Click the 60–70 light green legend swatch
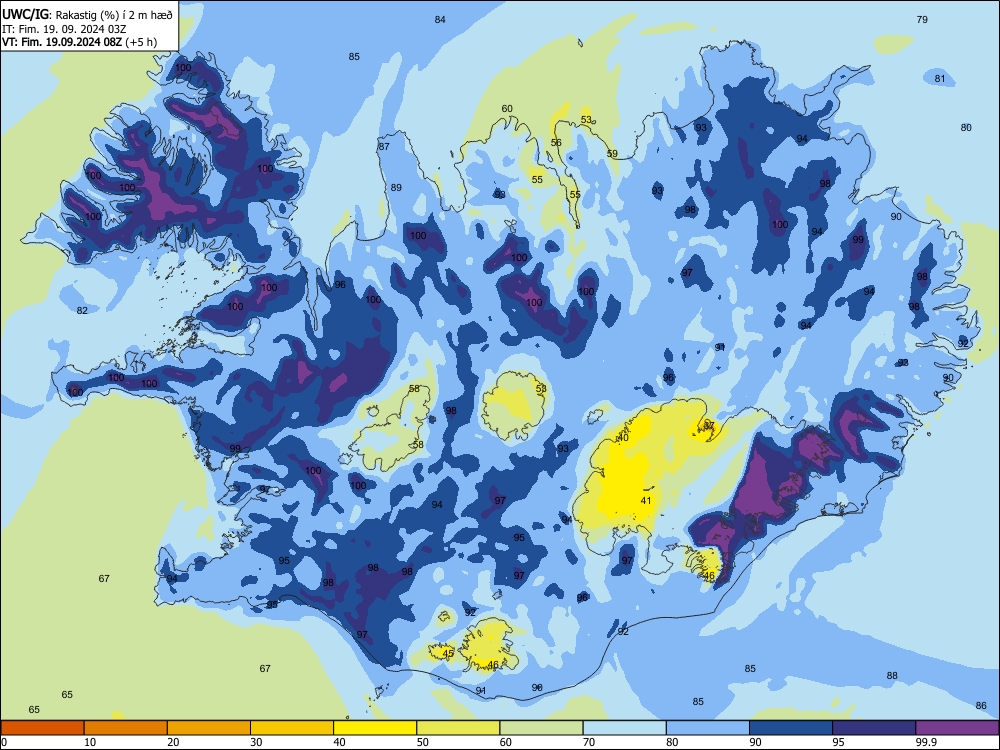This screenshot has height=750, width=1000. pyautogui.click(x=541, y=728)
